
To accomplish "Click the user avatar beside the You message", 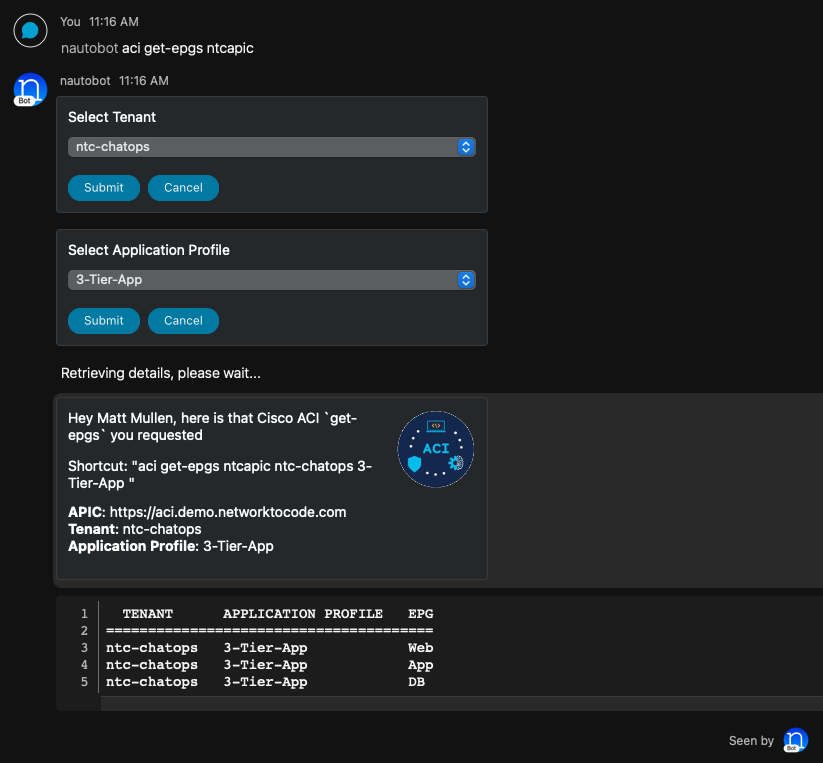I will [x=30, y=30].
